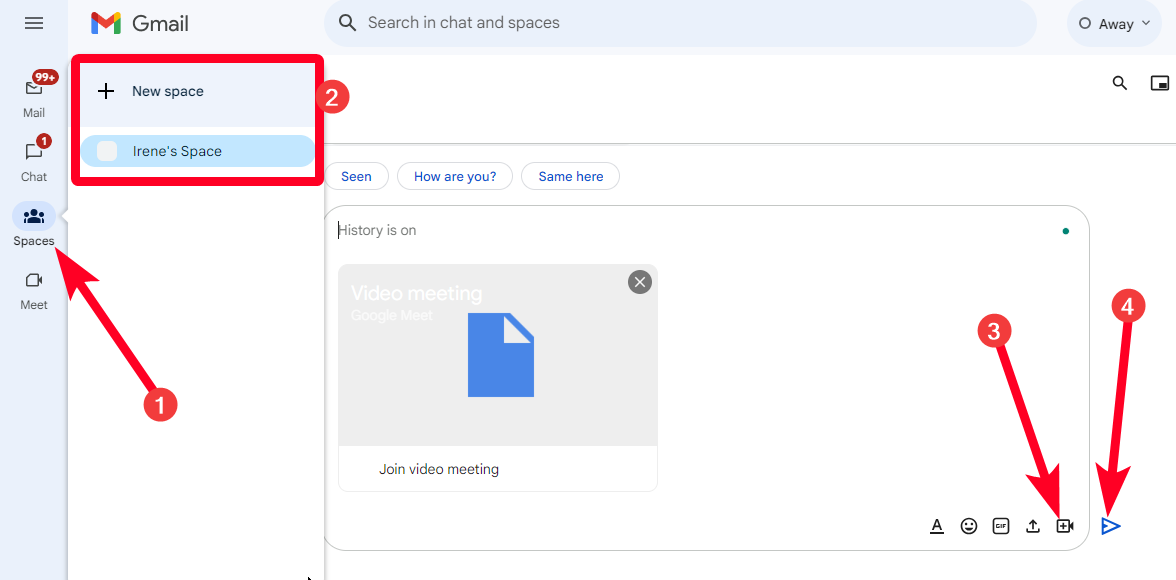Viewport: 1176px width, 580px height.
Task: Open the GIF picker
Action: tap(1000, 526)
